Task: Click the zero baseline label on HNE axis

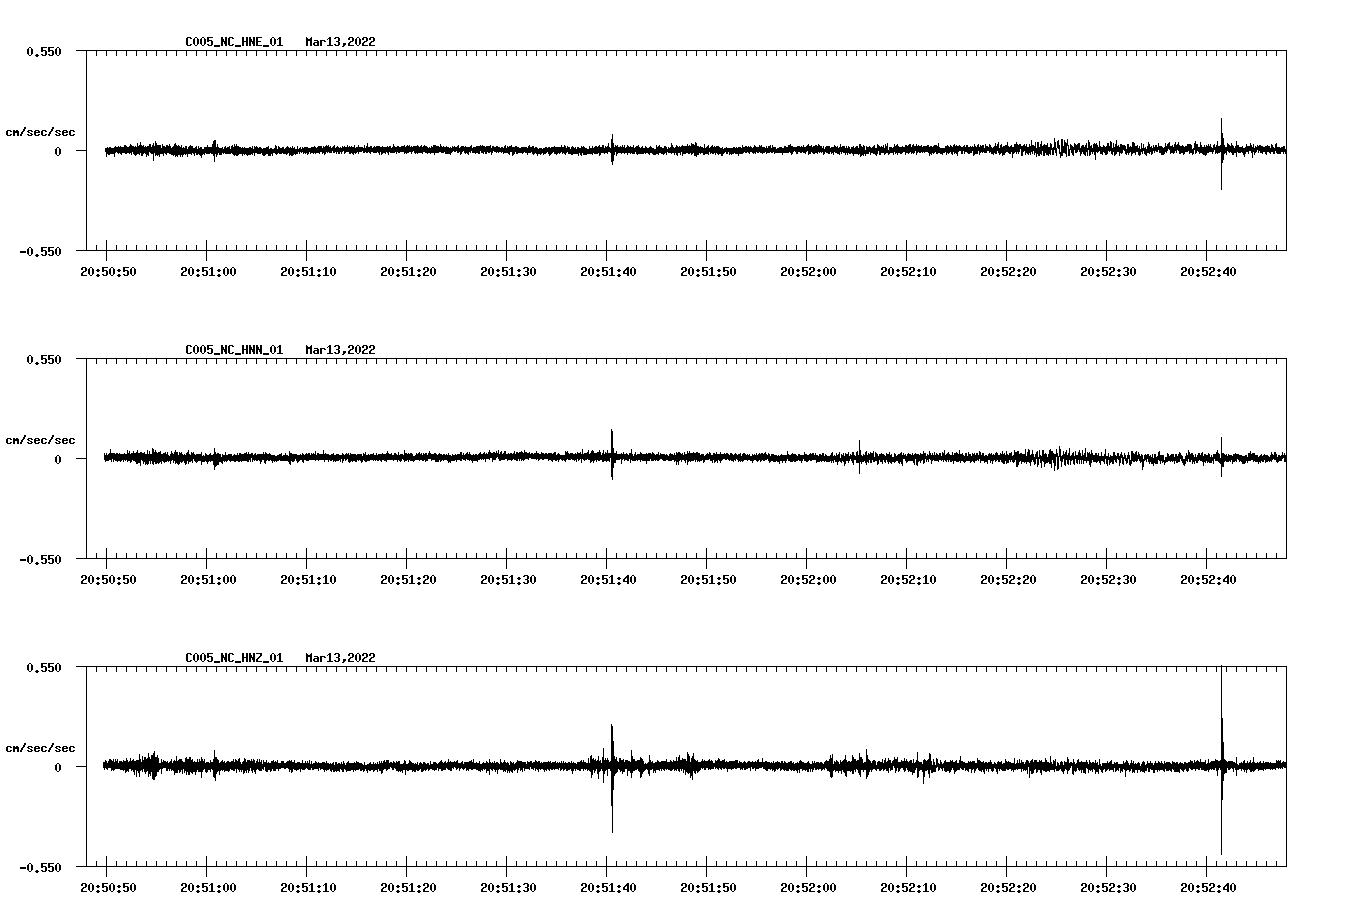Action: pos(58,151)
